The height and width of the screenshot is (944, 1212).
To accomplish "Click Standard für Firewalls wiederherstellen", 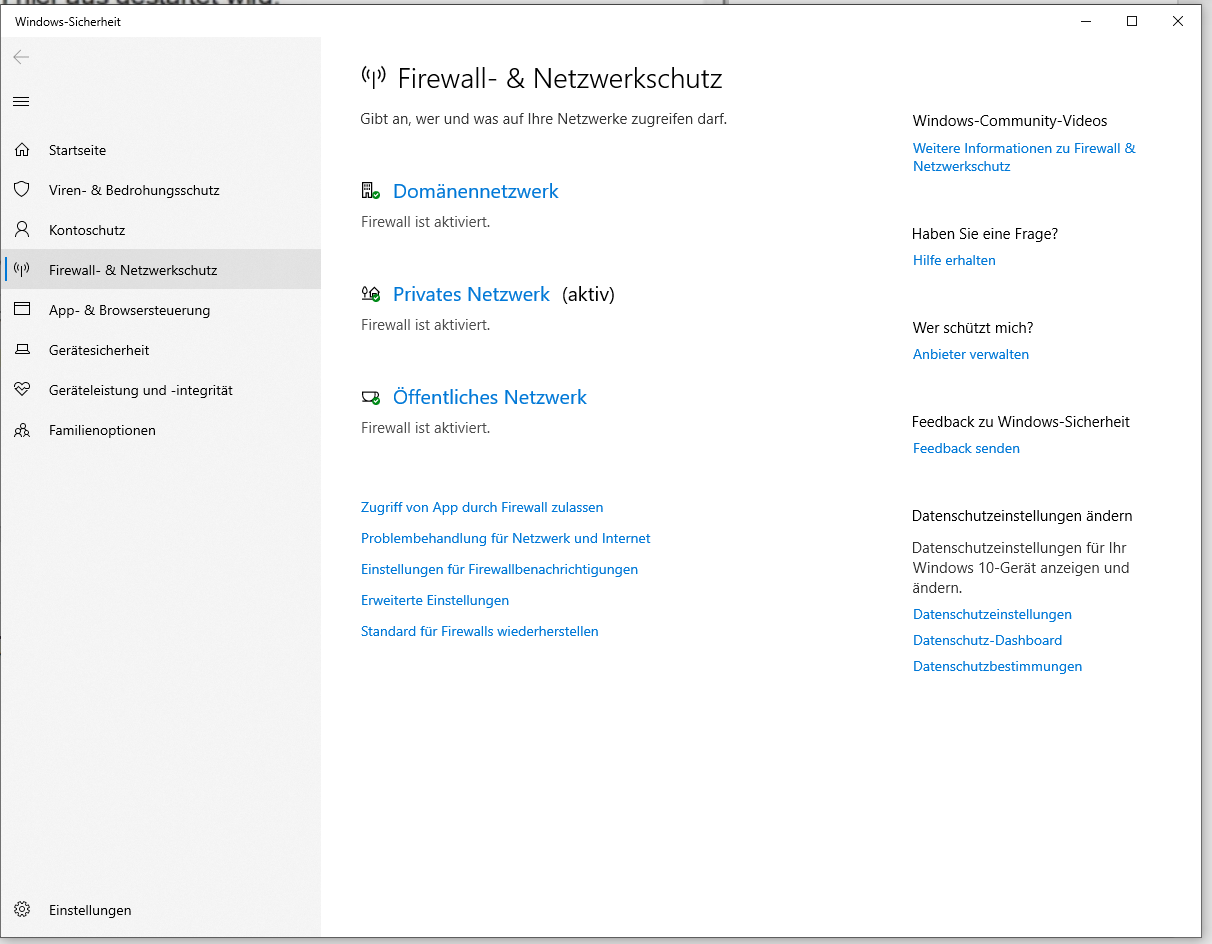I will pyautogui.click(x=480, y=631).
